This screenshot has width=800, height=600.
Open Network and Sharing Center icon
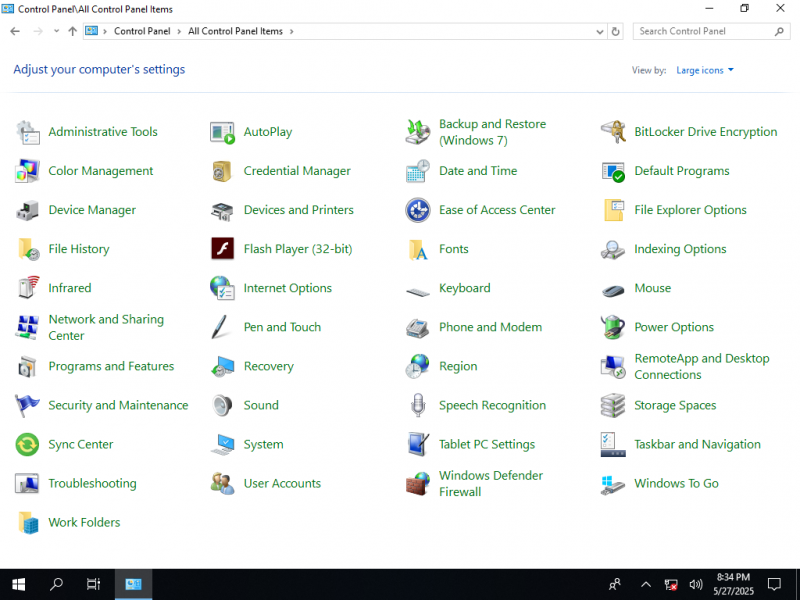click(x=28, y=327)
